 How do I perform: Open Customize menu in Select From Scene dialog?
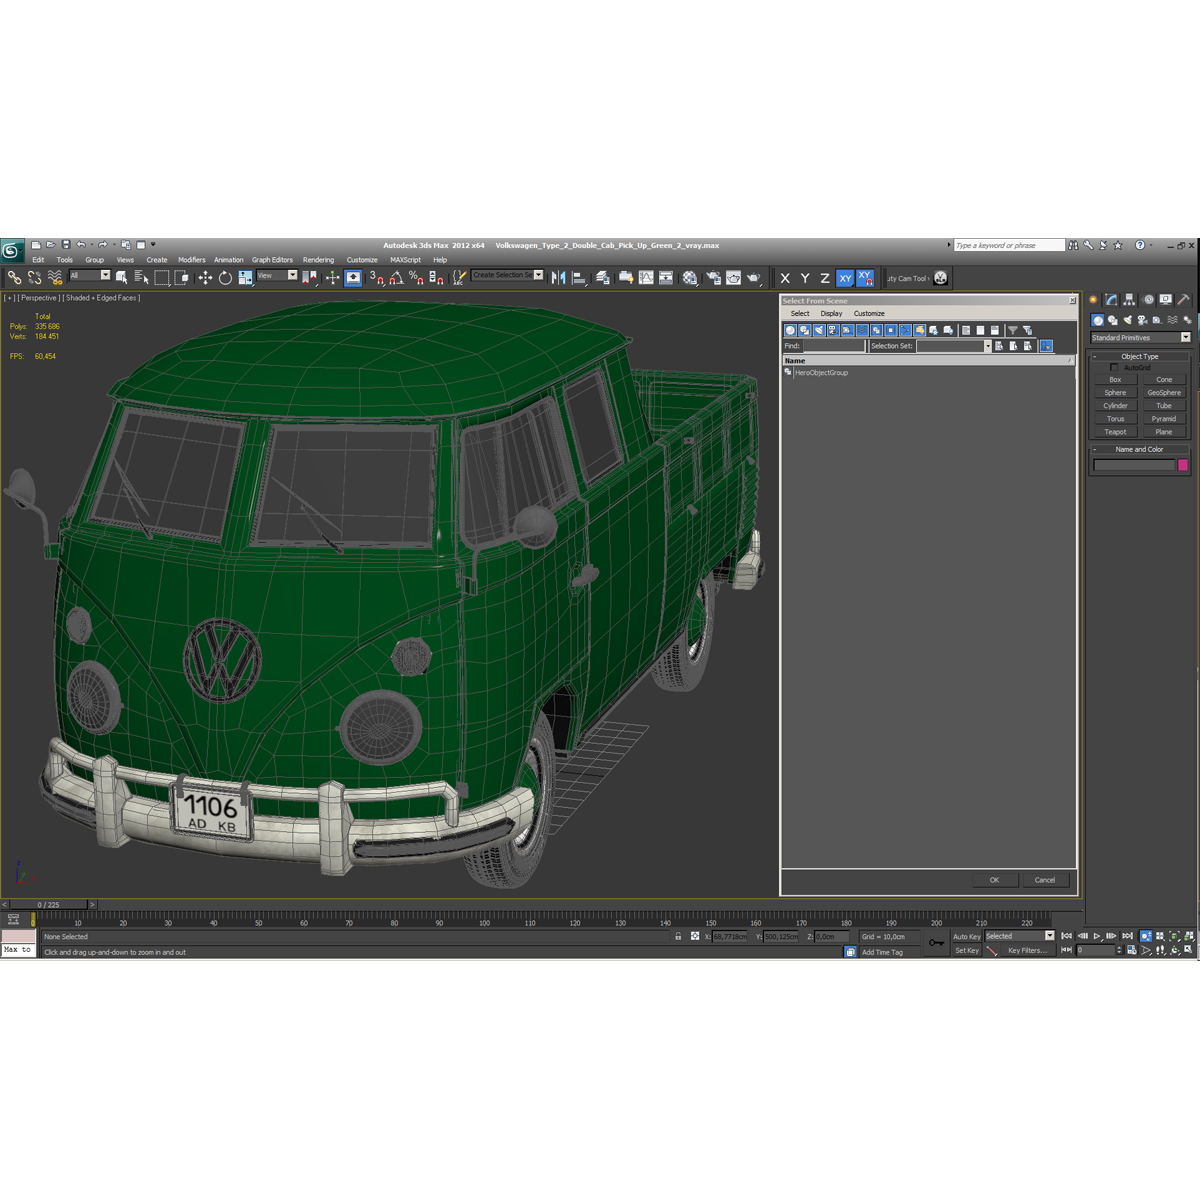tap(869, 314)
